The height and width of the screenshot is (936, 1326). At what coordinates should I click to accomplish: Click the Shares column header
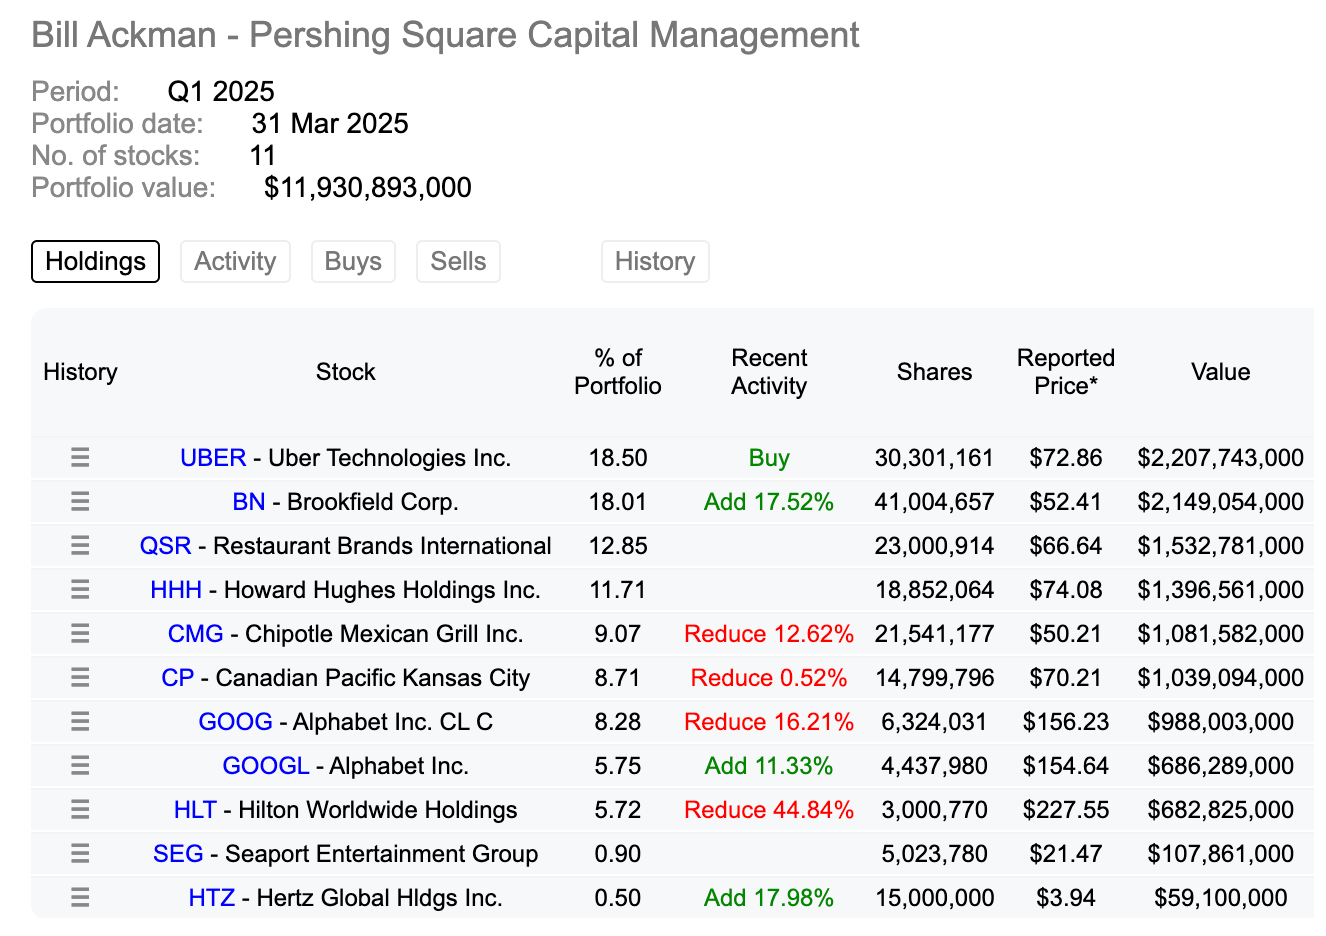(935, 372)
